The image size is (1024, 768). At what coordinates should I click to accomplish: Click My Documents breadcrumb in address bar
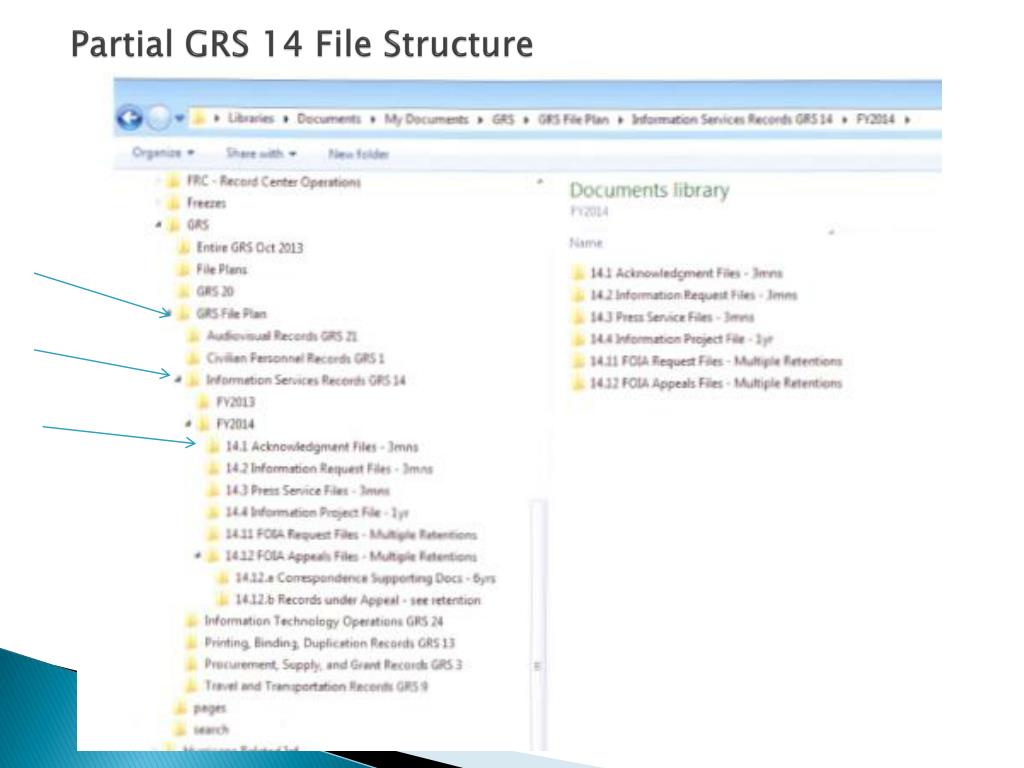426,119
